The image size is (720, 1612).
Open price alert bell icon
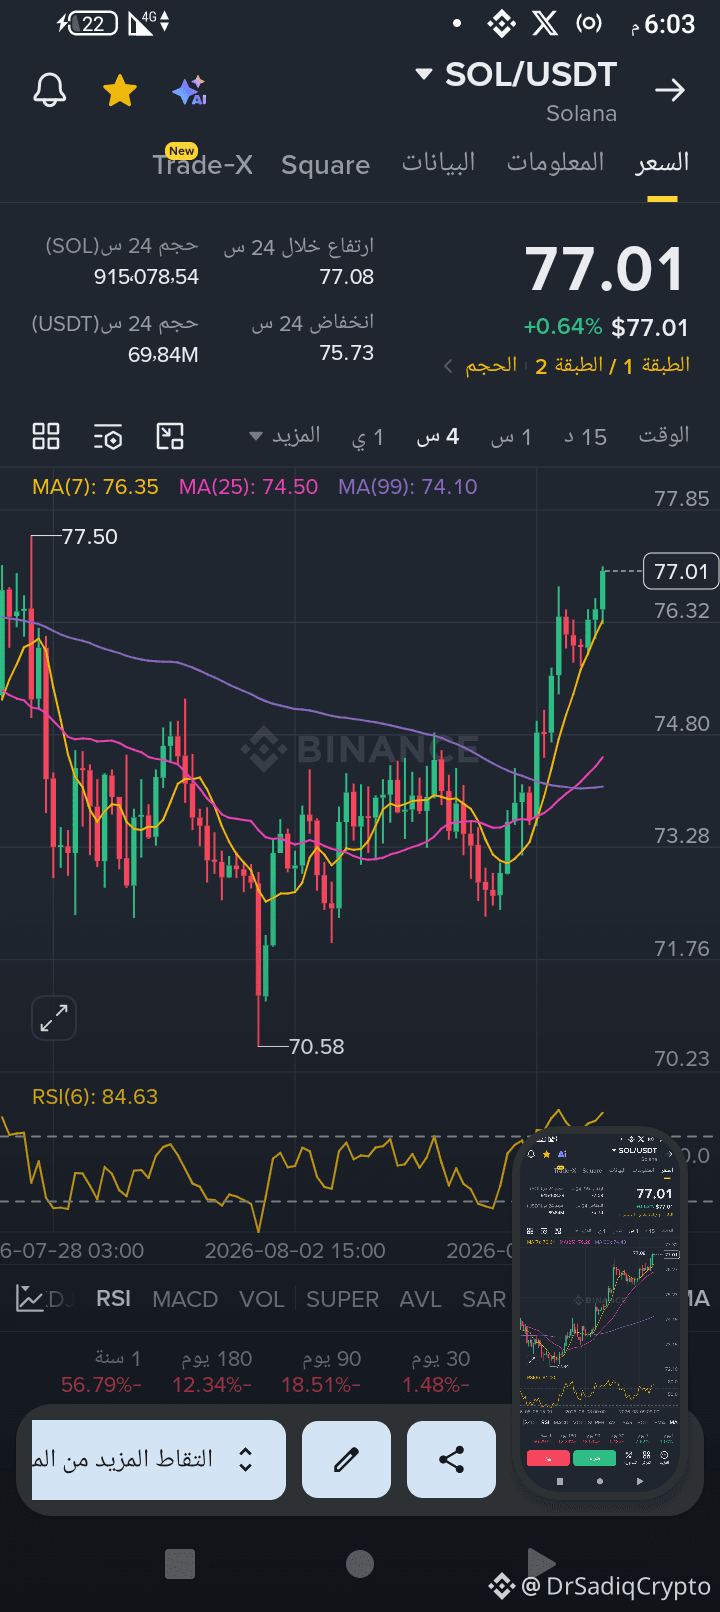coord(50,90)
